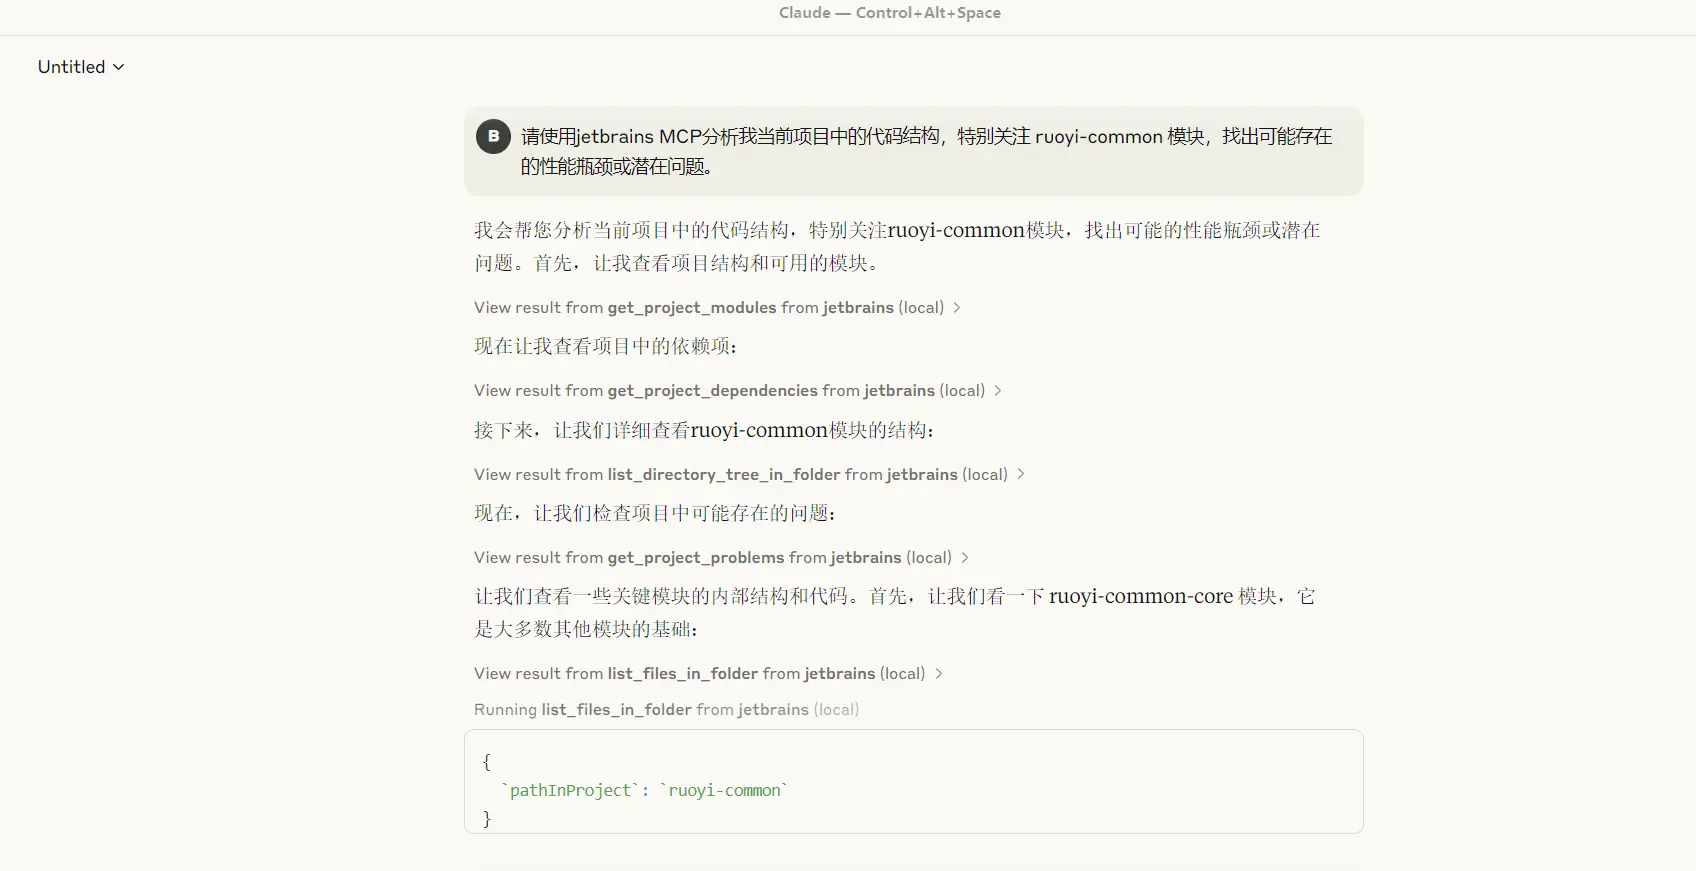Click the text '现在，让我们检查项目中可能存在的问题:'
The height and width of the screenshot is (871, 1696).
coord(655,513)
